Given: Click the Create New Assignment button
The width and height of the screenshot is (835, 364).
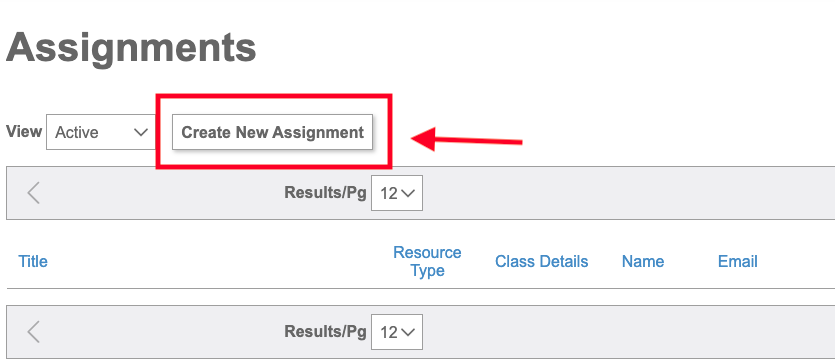Looking at the screenshot, I should [272, 132].
